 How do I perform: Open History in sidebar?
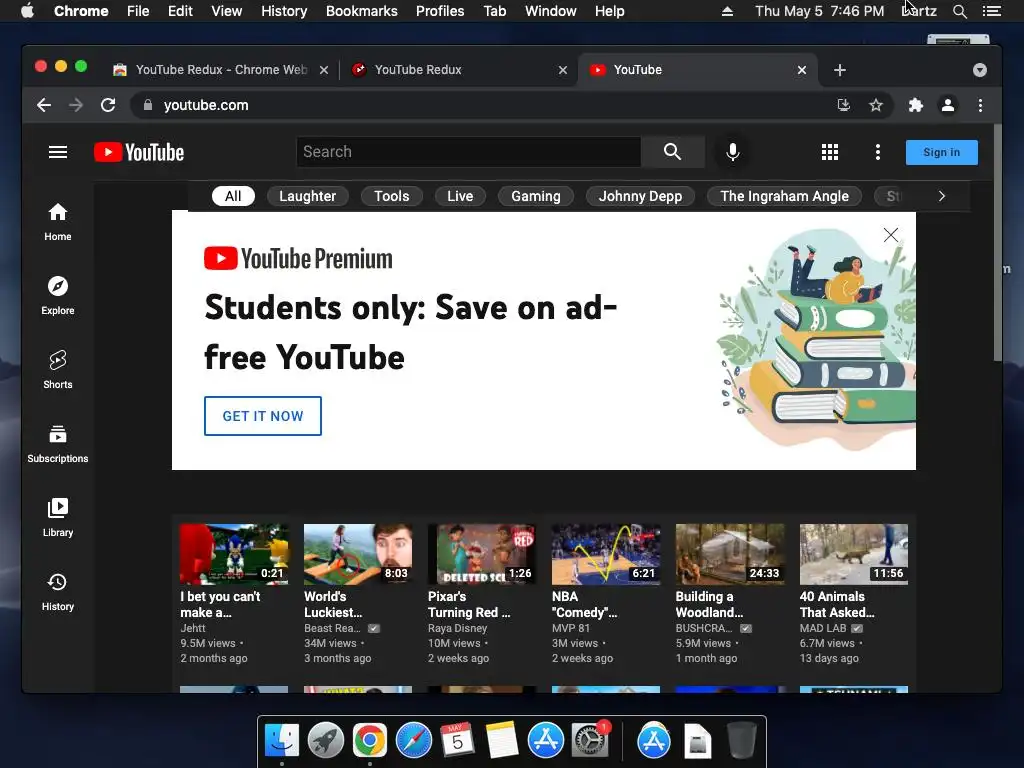[57, 592]
